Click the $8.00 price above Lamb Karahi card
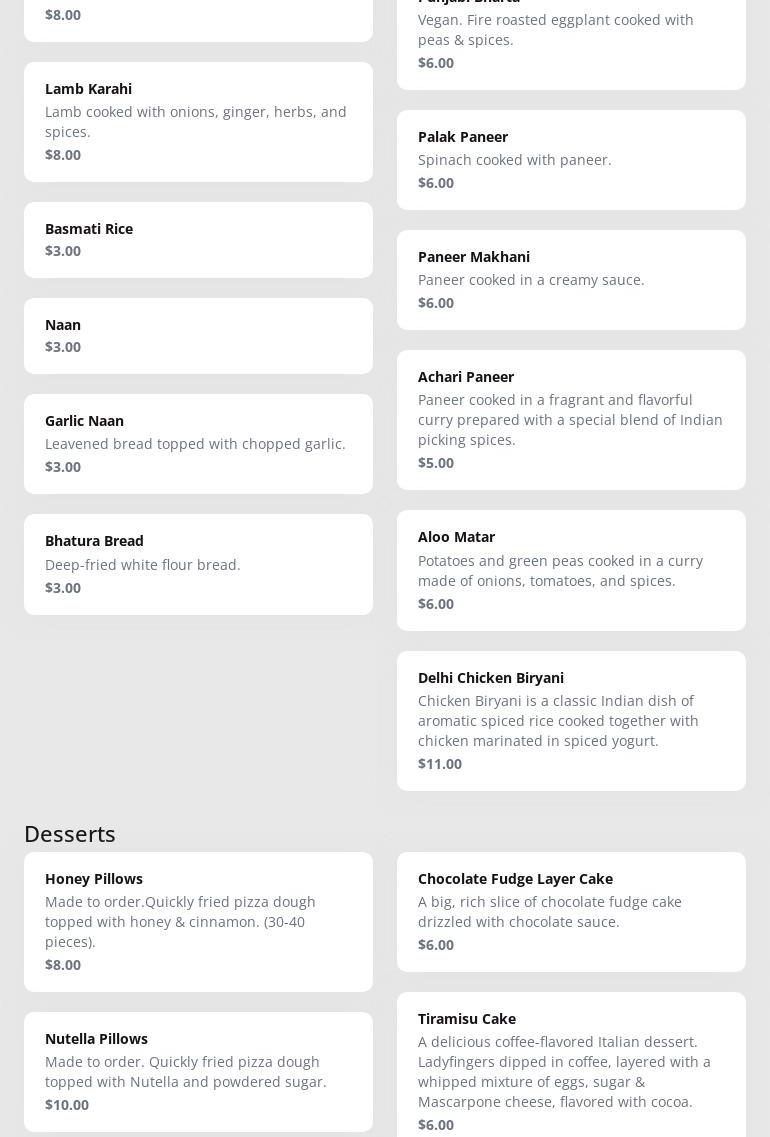The image size is (770, 1137). click(x=63, y=15)
